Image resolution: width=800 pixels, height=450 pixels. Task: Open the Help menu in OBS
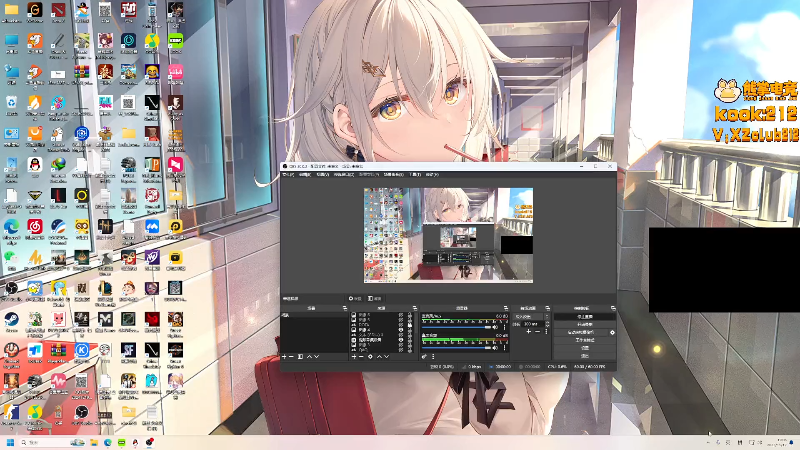coord(432,174)
